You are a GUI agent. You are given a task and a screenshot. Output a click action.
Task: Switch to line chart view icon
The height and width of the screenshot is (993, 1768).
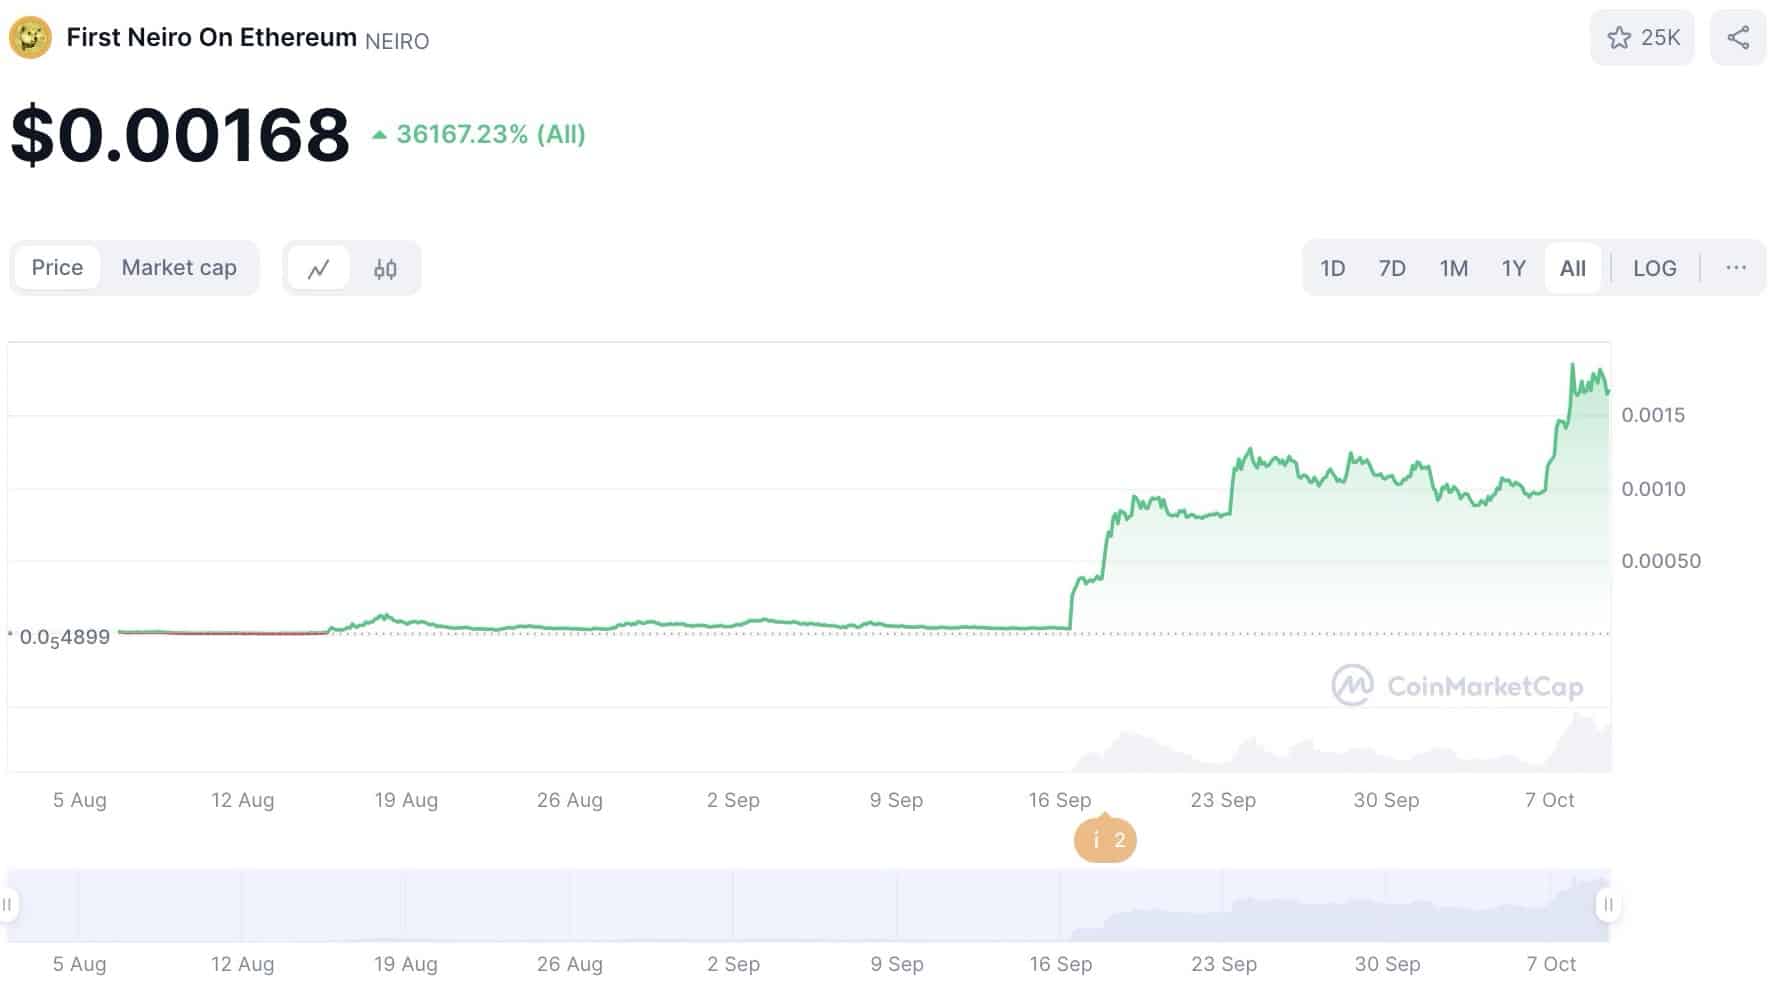click(319, 268)
